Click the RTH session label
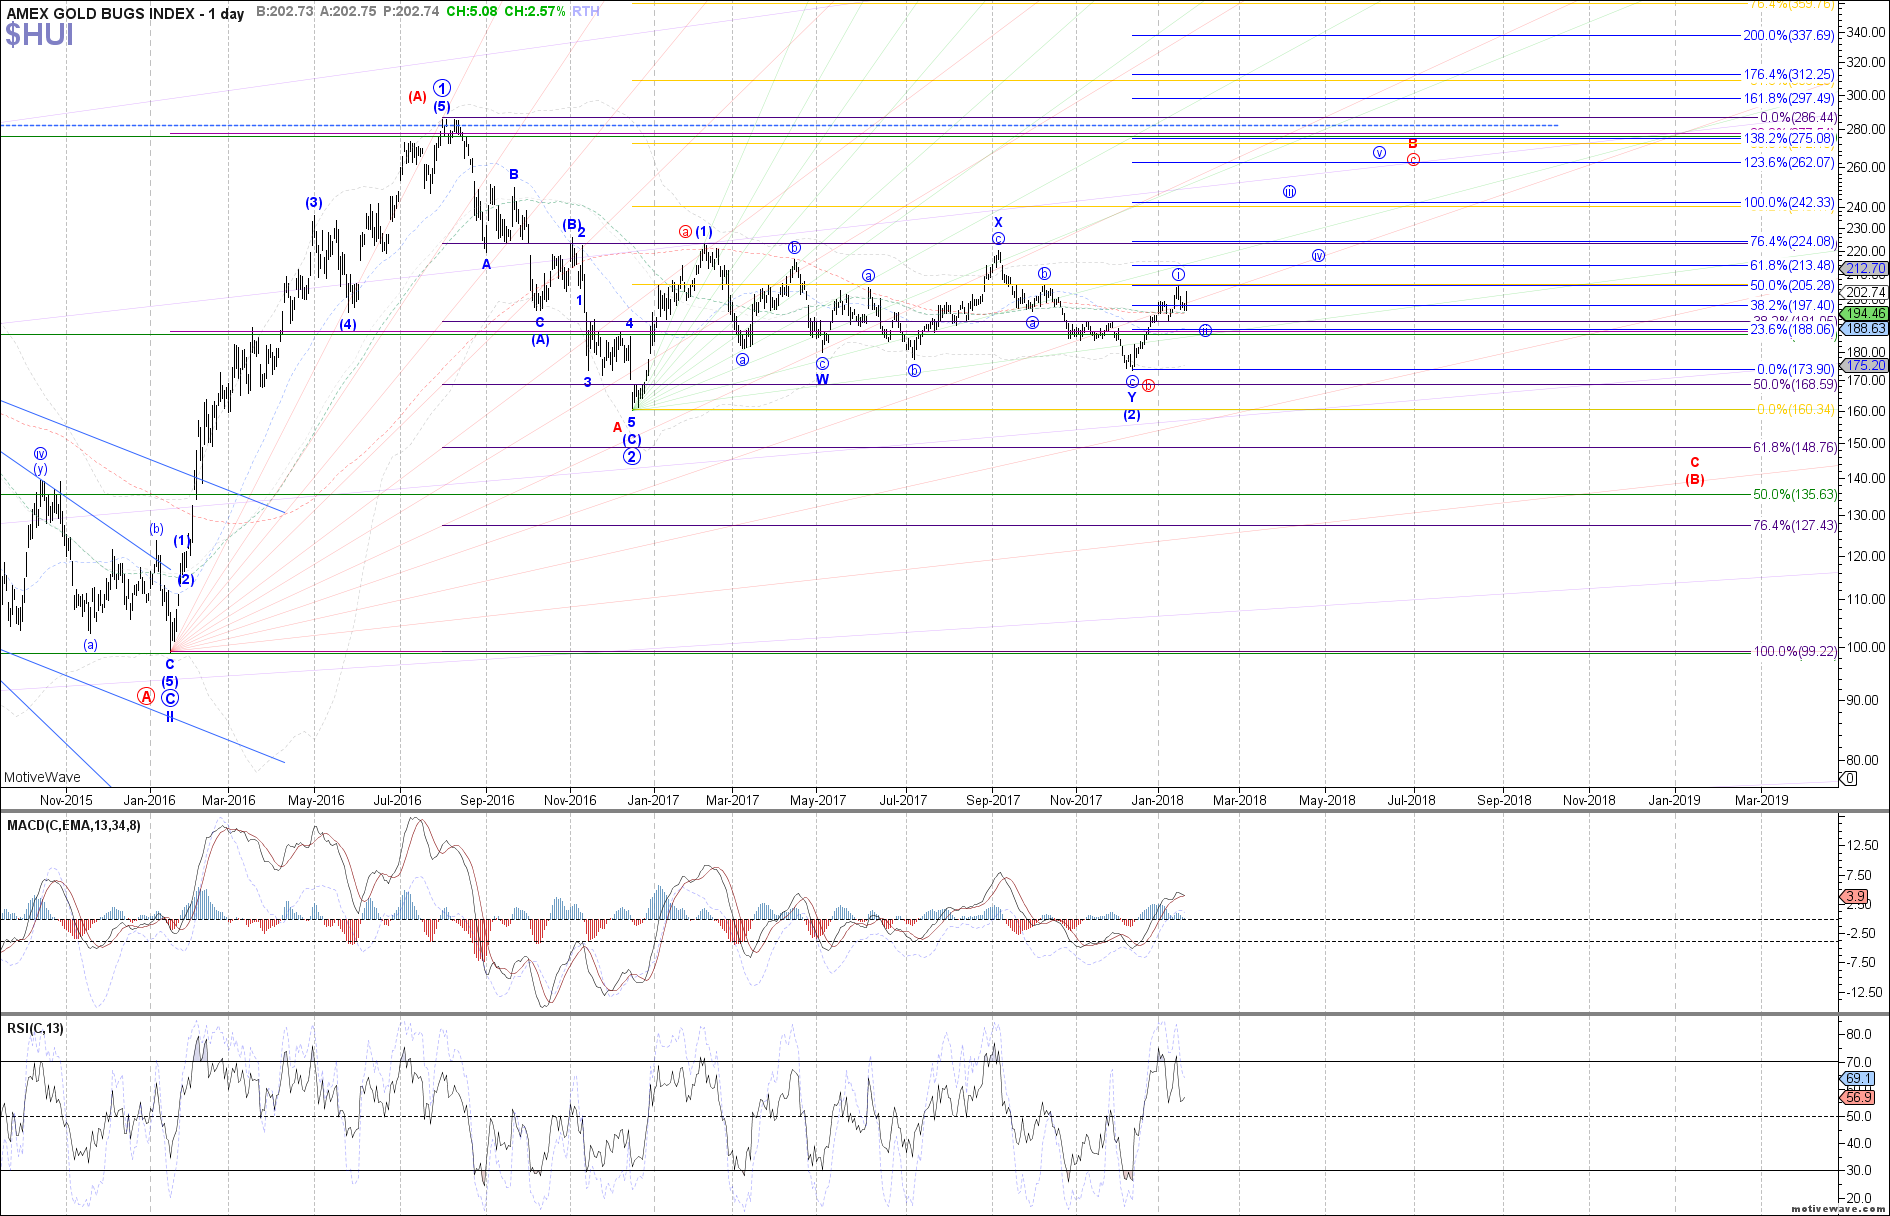 coord(586,12)
